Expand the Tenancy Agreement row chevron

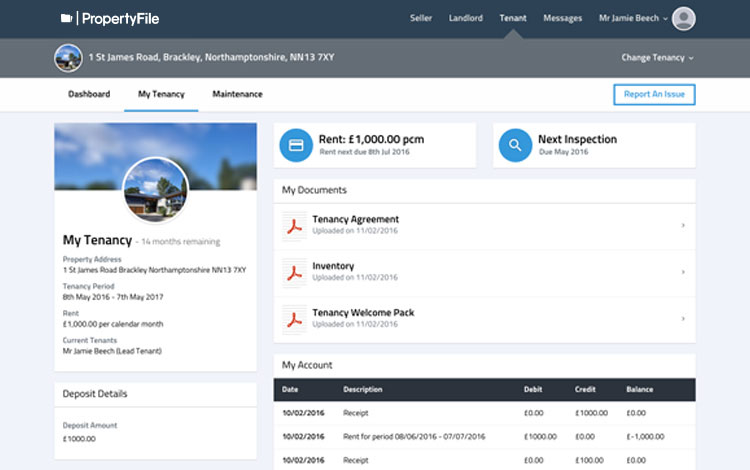(683, 226)
